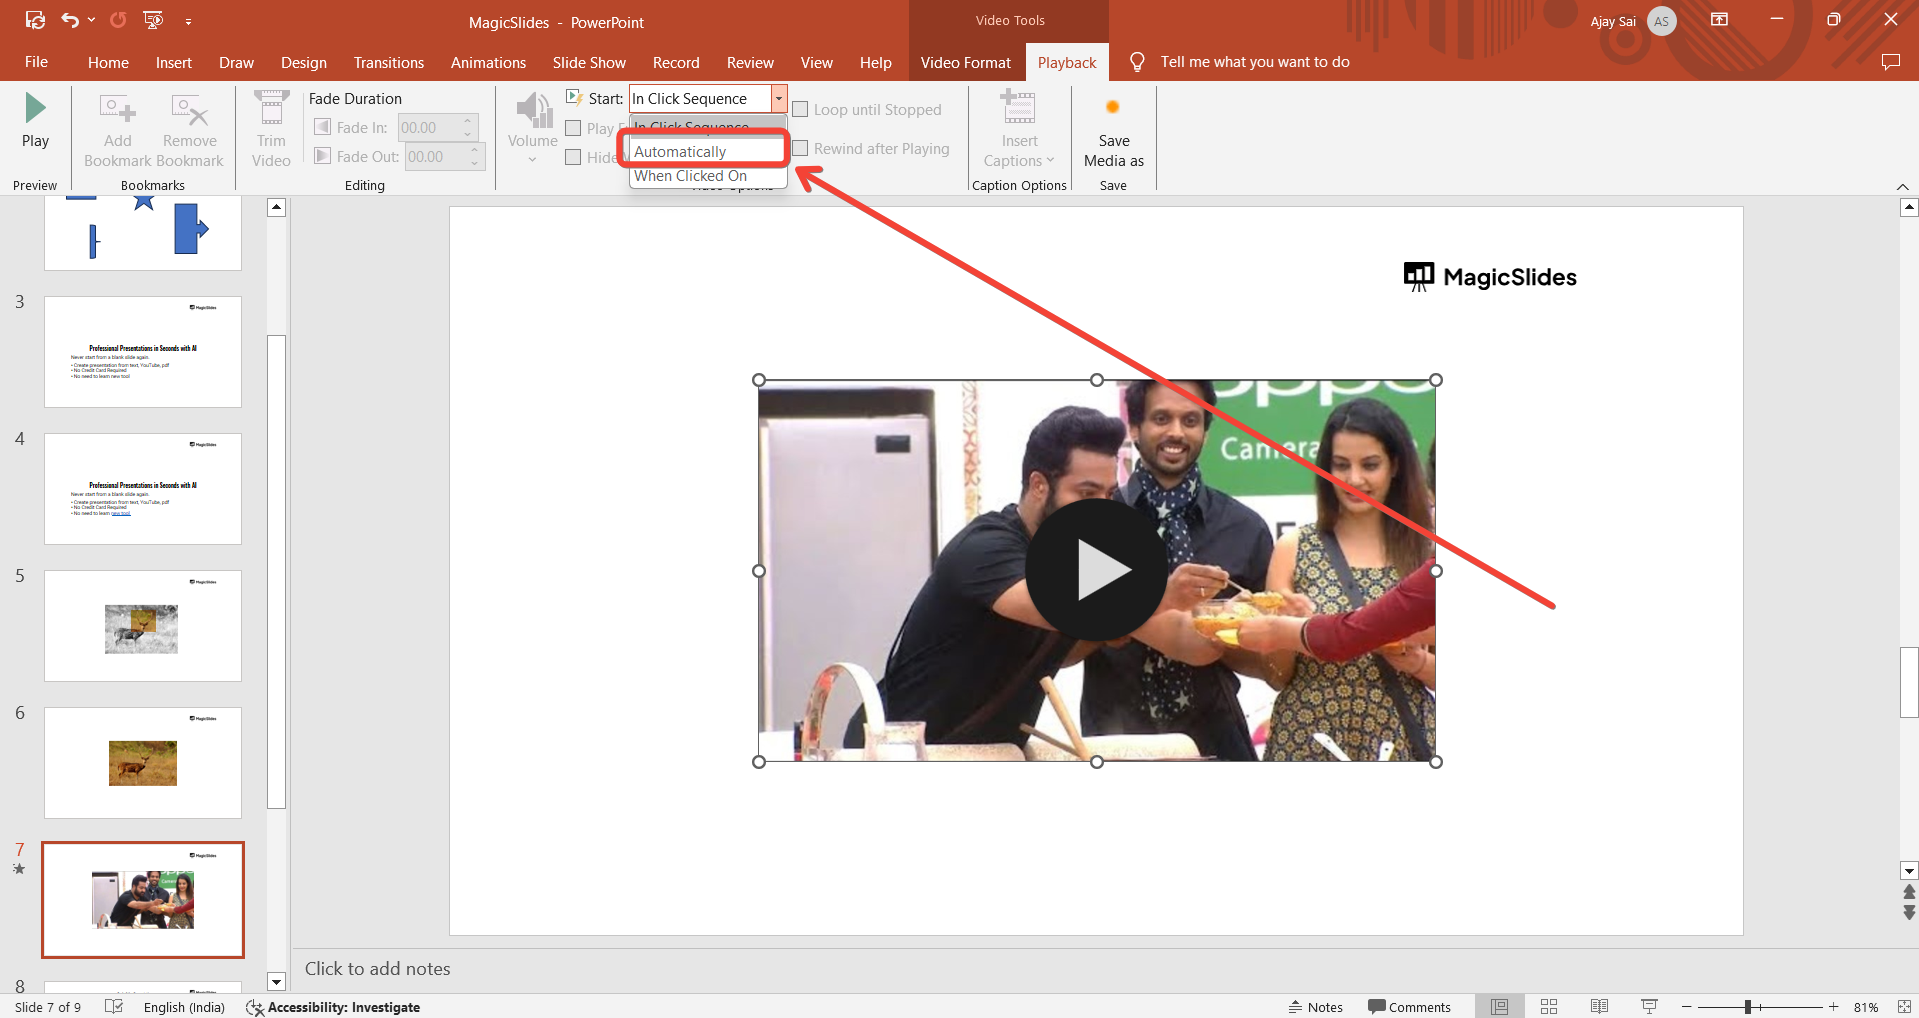Click the Start combo box arrow

(x=778, y=98)
